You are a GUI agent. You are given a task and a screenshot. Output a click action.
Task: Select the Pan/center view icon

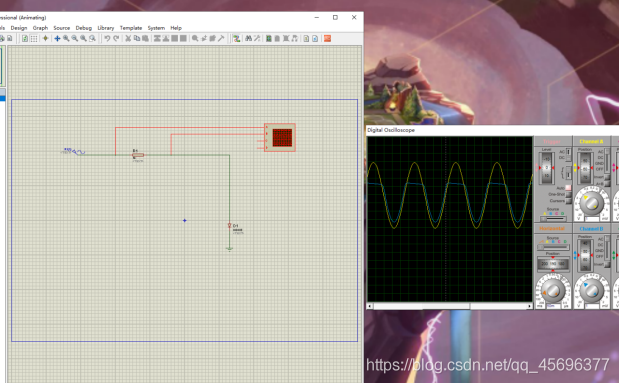(x=57, y=38)
